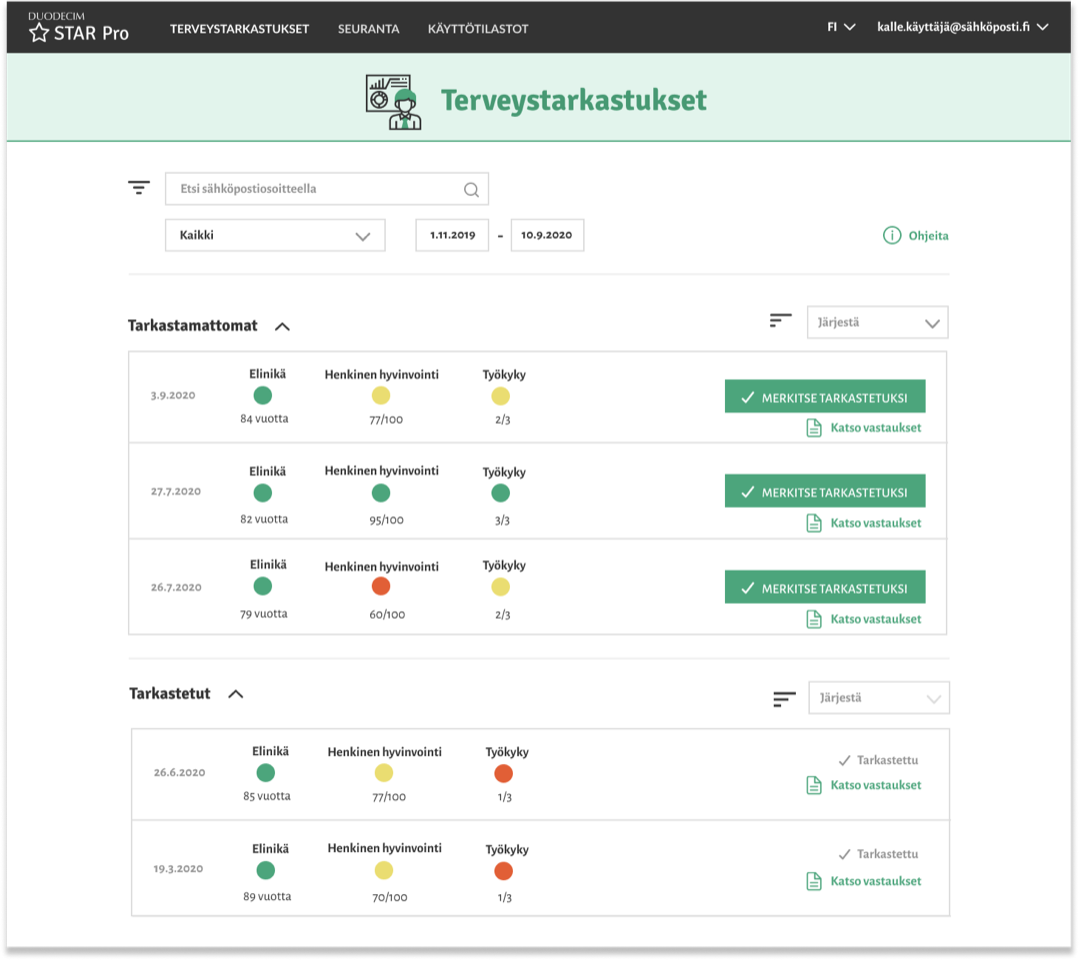Click the start date field 1.11.2019

[x=452, y=235]
